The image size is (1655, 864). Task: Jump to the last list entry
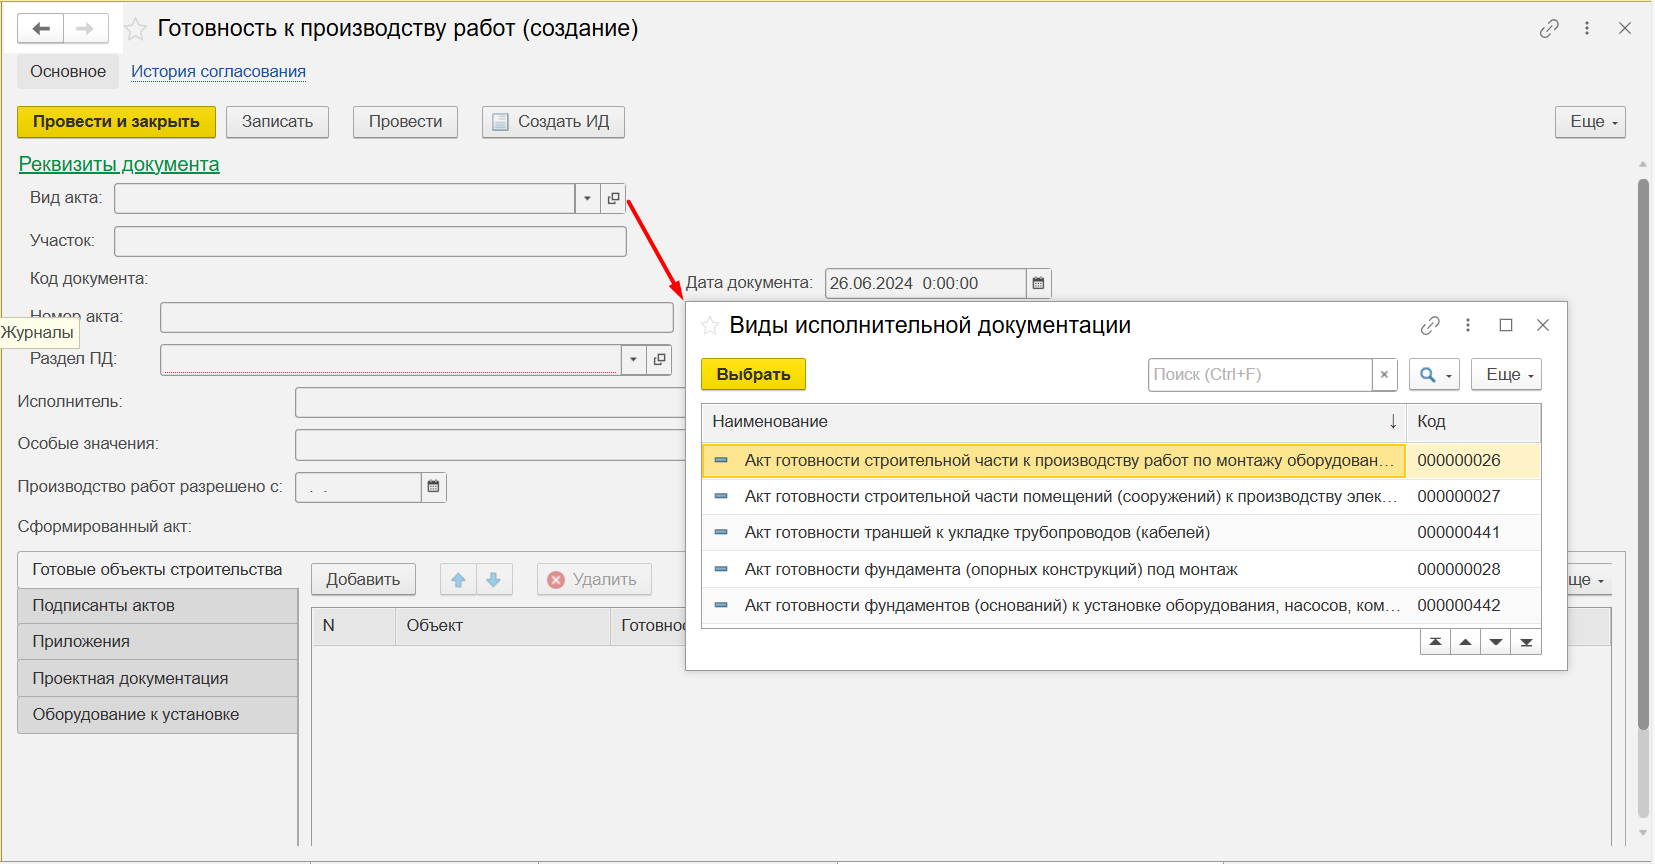click(x=1526, y=642)
